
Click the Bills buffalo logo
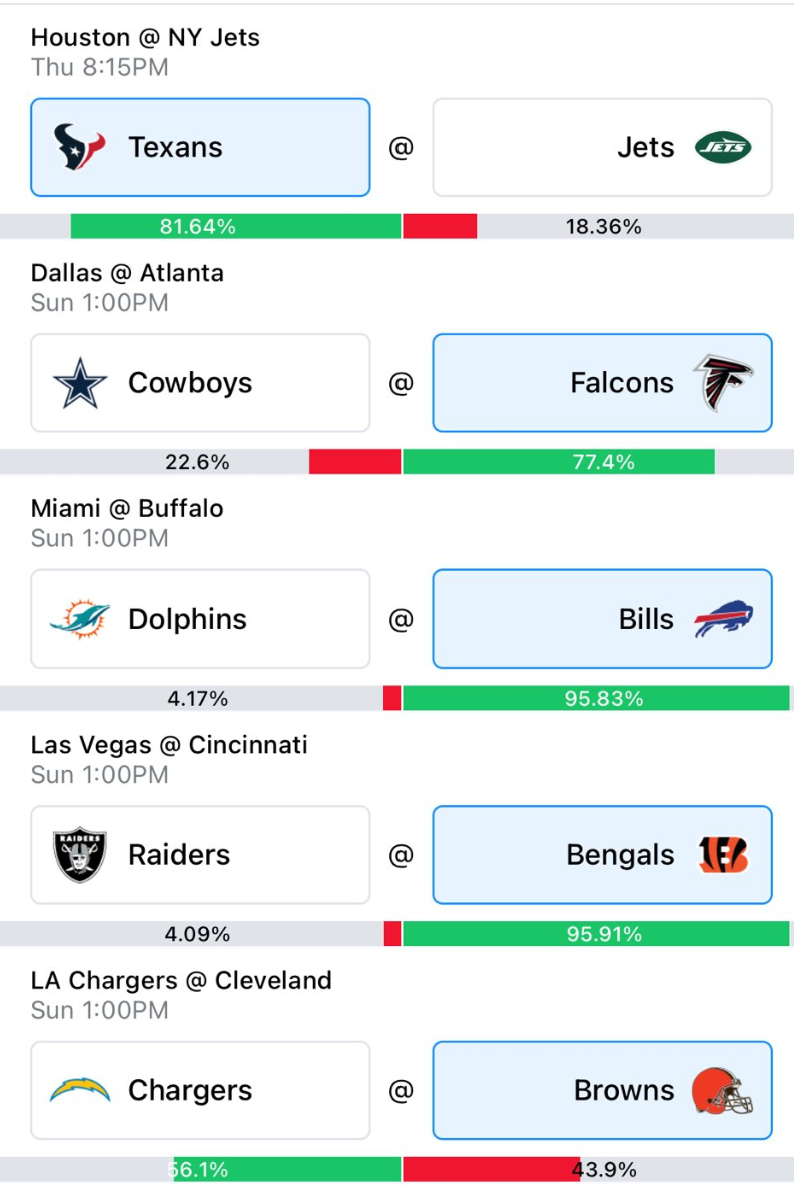[x=723, y=619]
